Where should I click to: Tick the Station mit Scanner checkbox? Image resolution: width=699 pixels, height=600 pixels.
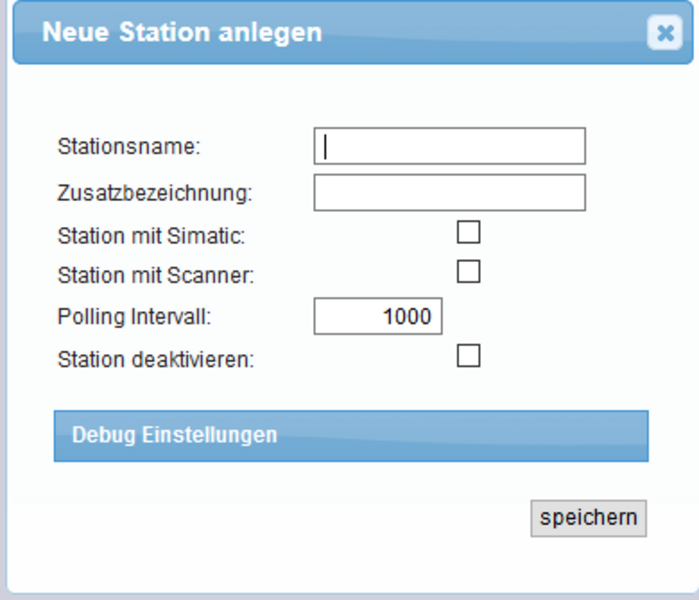468,271
